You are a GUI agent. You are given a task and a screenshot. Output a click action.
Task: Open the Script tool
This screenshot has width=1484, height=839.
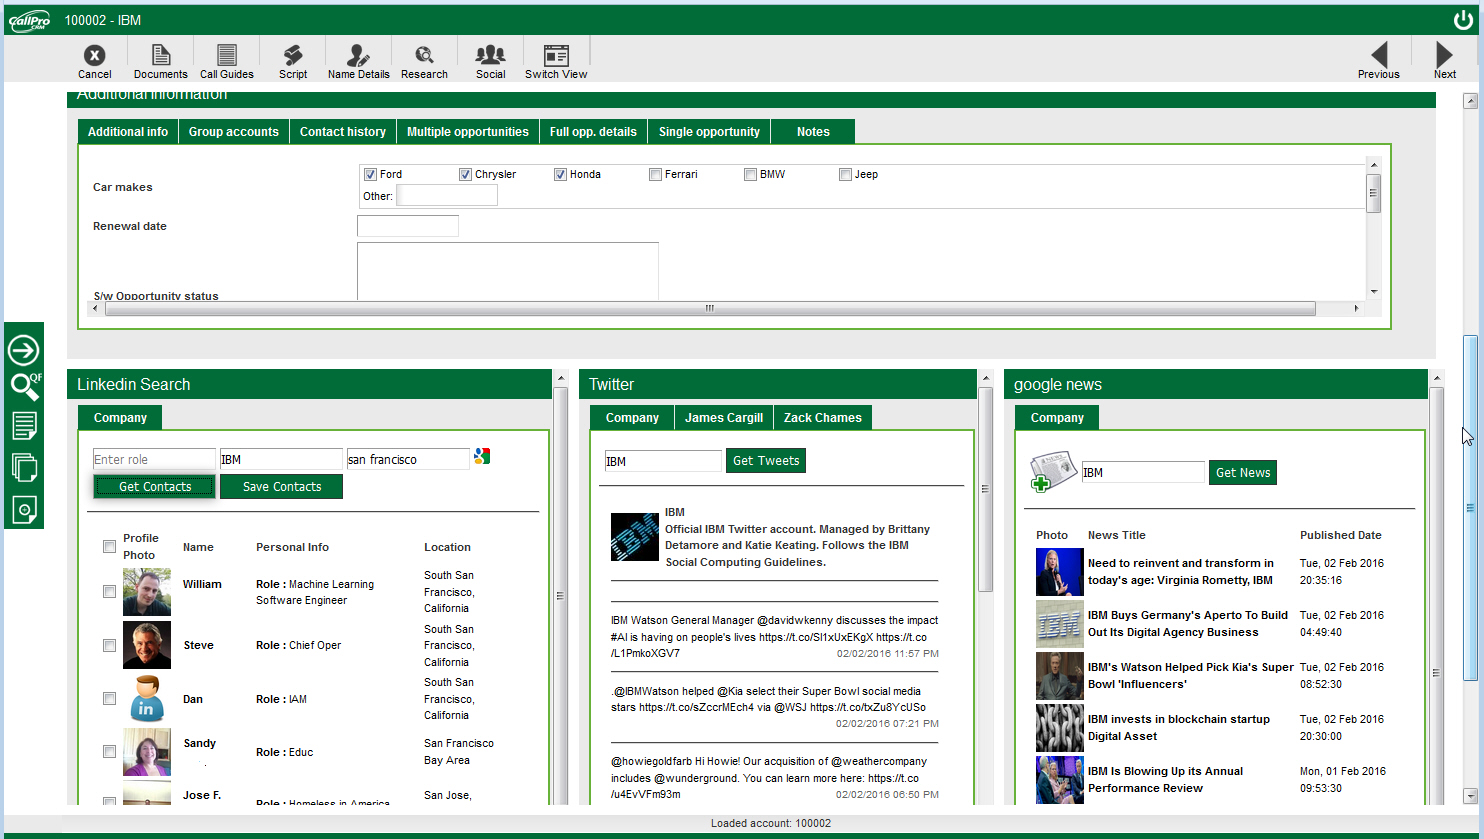click(x=293, y=61)
